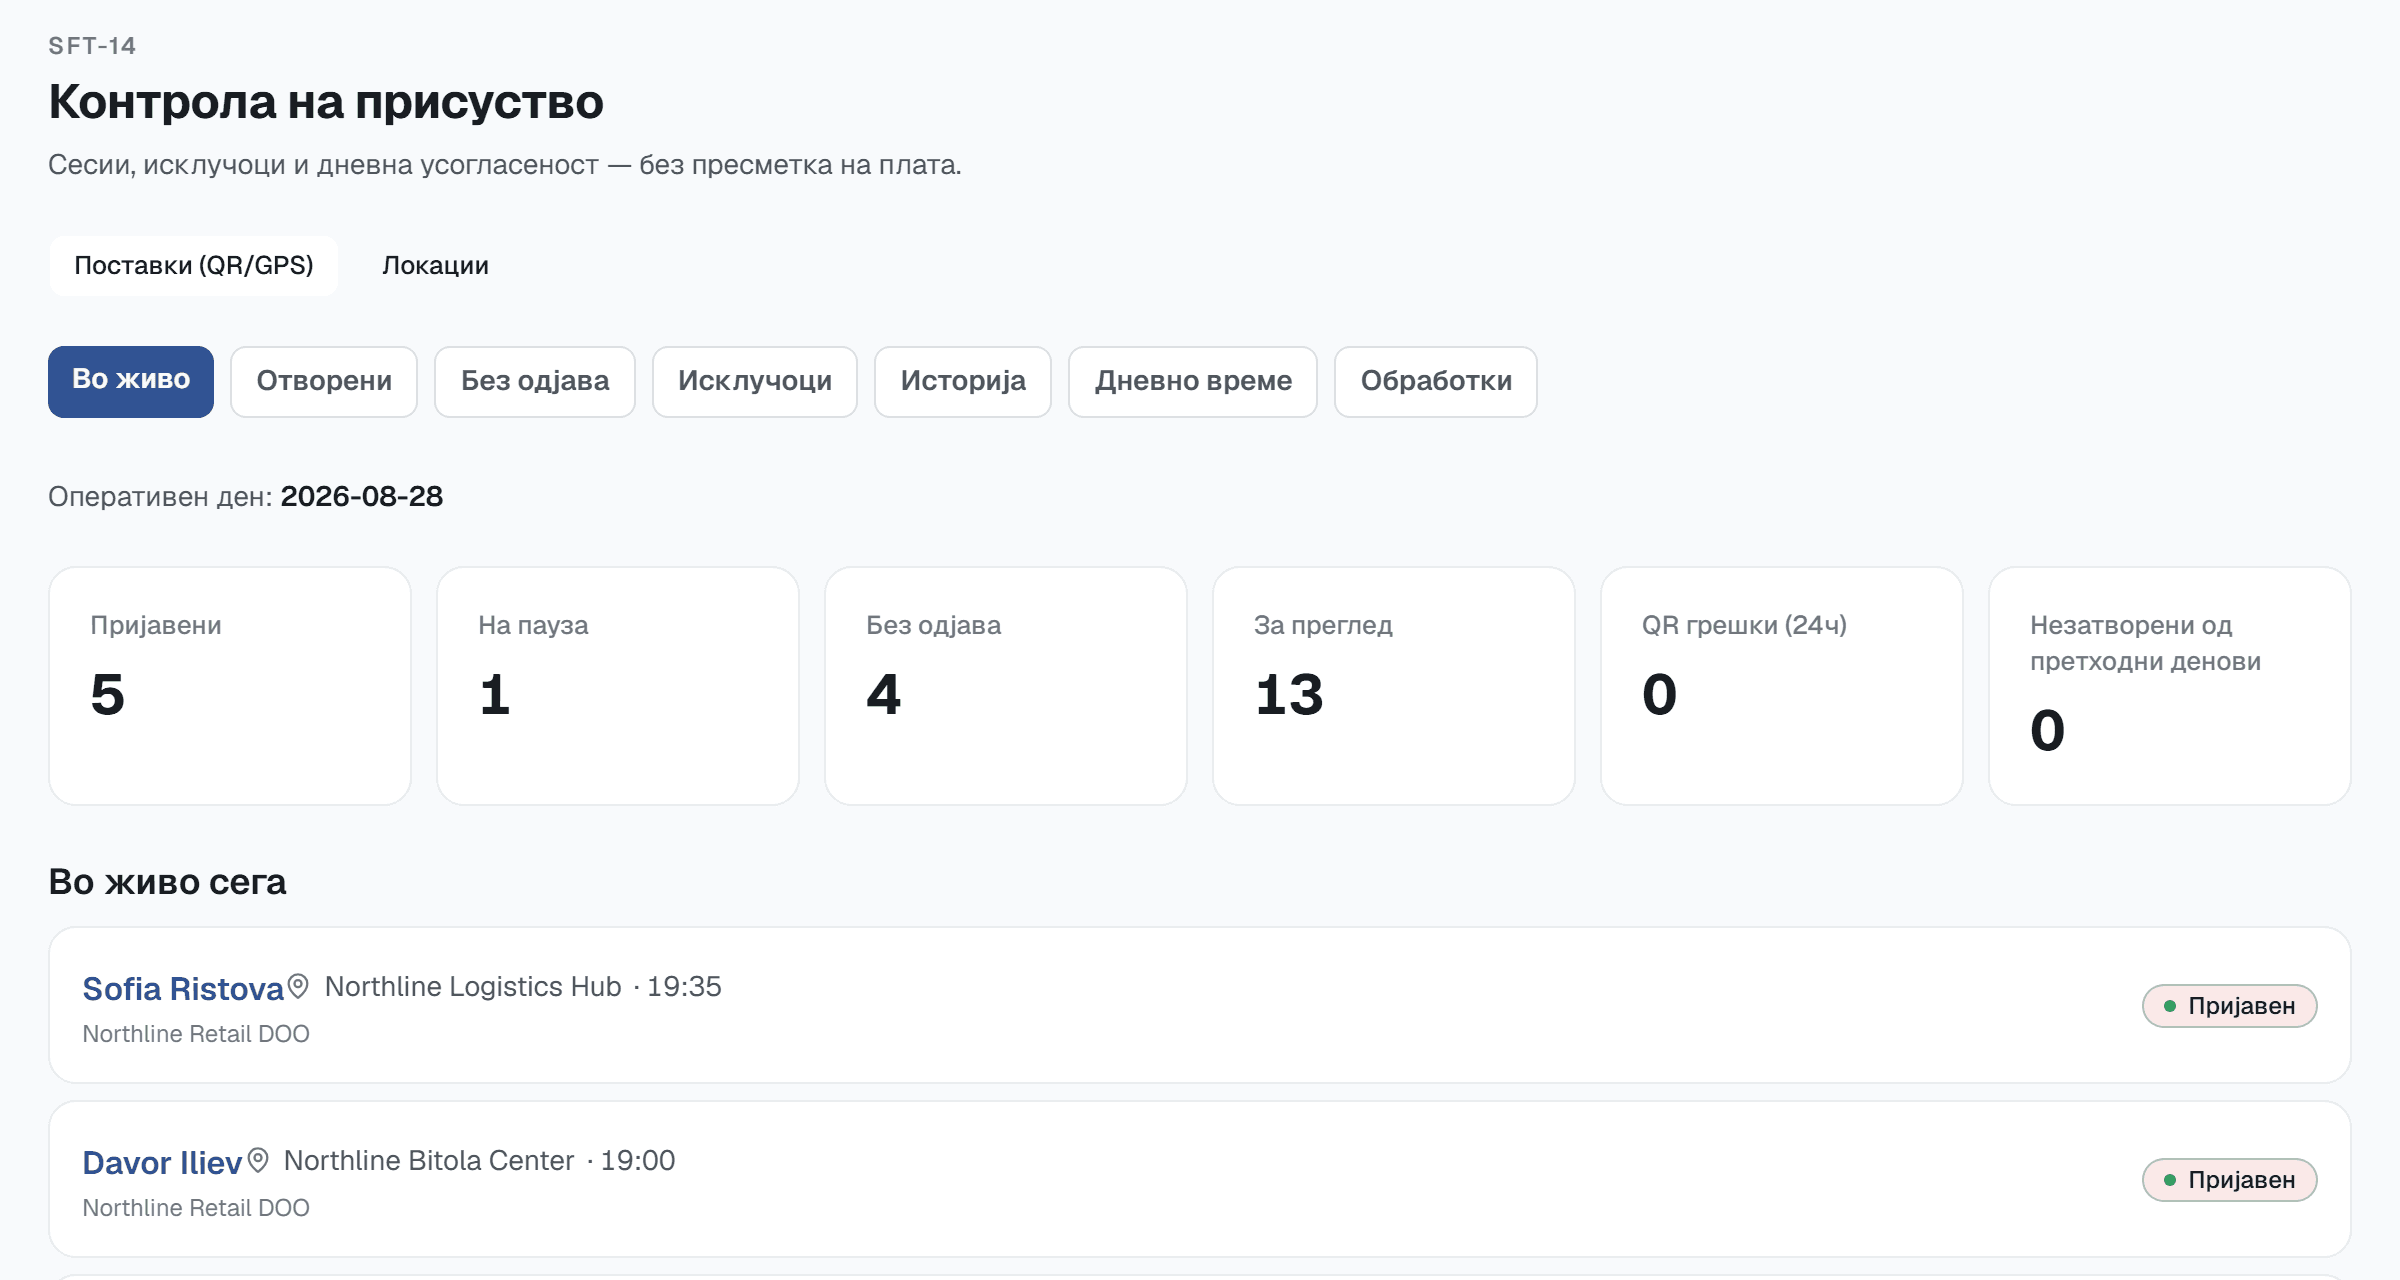Click the location pin icon next to Davor Iliev
The height and width of the screenshot is (1280, 2400).
[x=258, y=1160]
